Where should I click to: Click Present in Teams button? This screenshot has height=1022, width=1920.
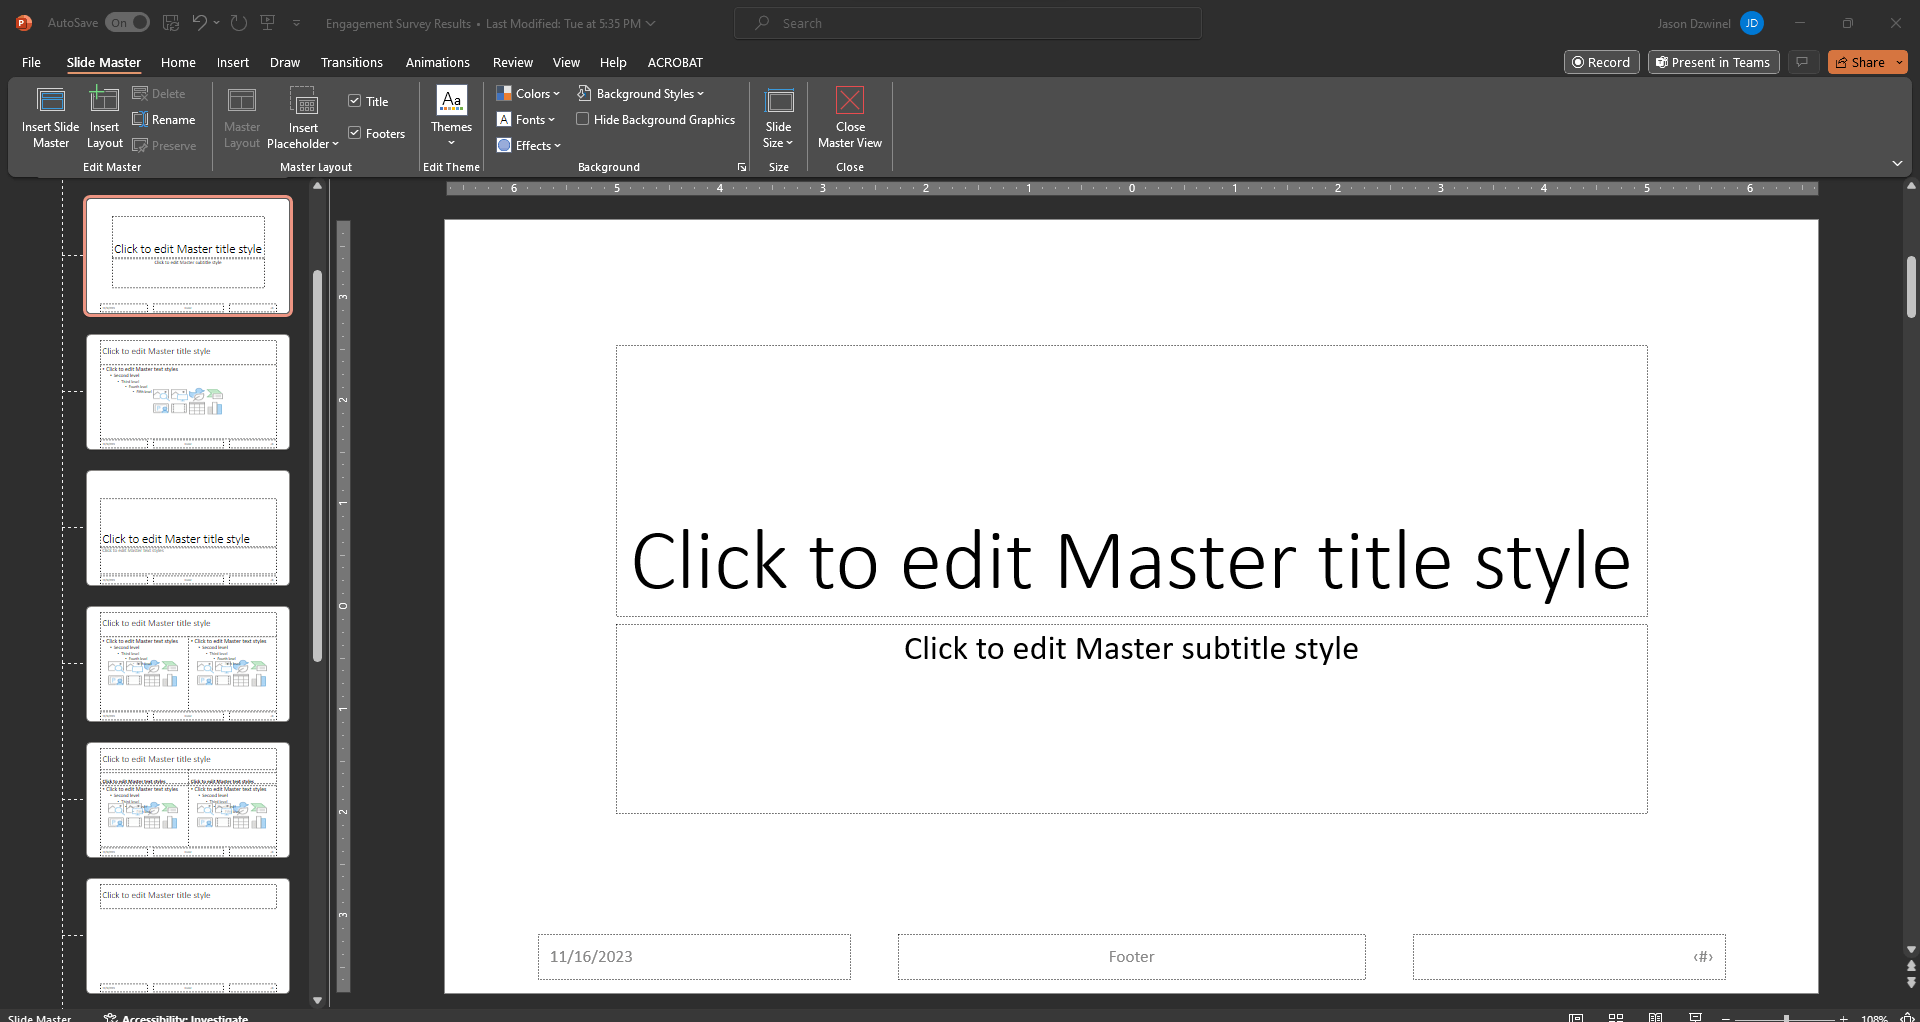1713,62
